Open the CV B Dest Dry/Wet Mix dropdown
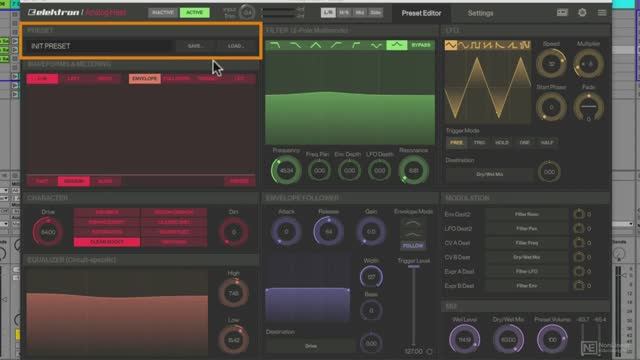The width and height of the screenshot is (640, 360). pos(527,257)
